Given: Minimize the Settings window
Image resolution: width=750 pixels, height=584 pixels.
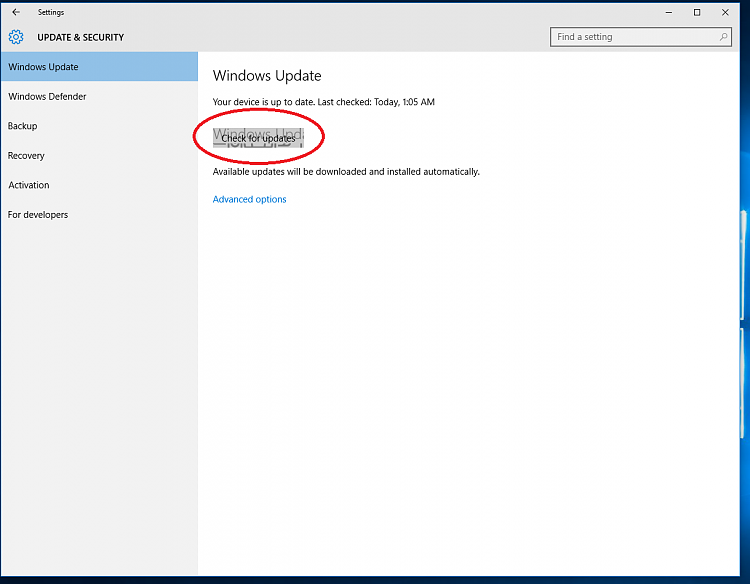Looking at the screenshot, I should (x=669, y=12).
